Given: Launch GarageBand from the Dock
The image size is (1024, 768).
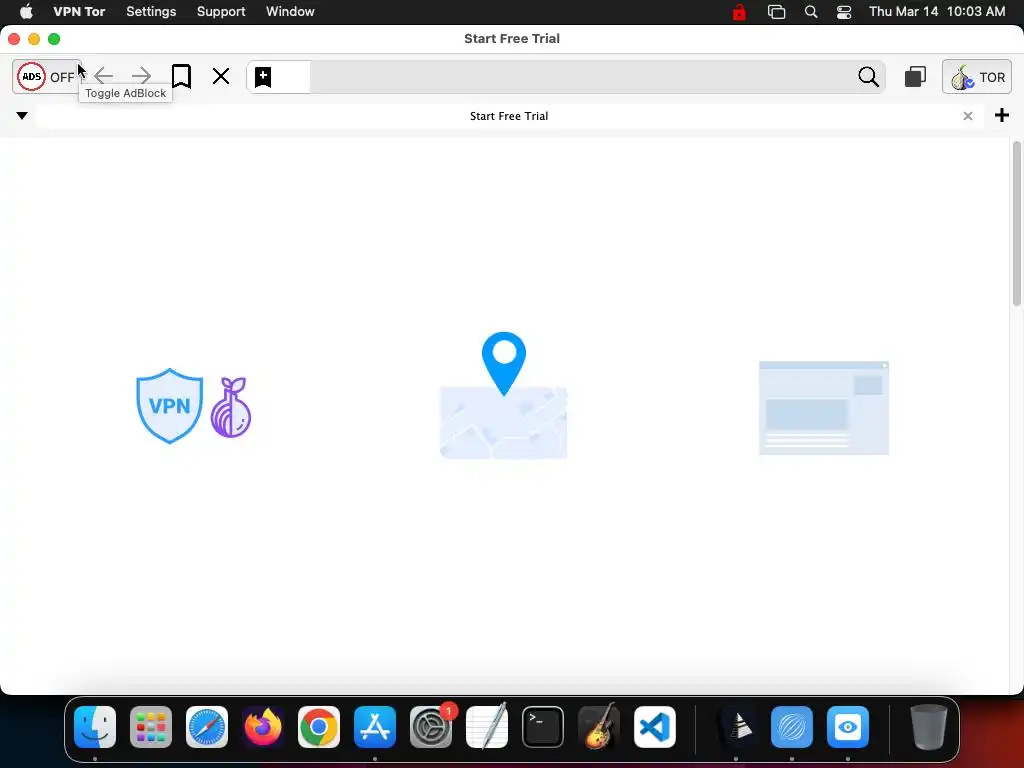Looking at the screenshot, I should click(x=599, y=727).
